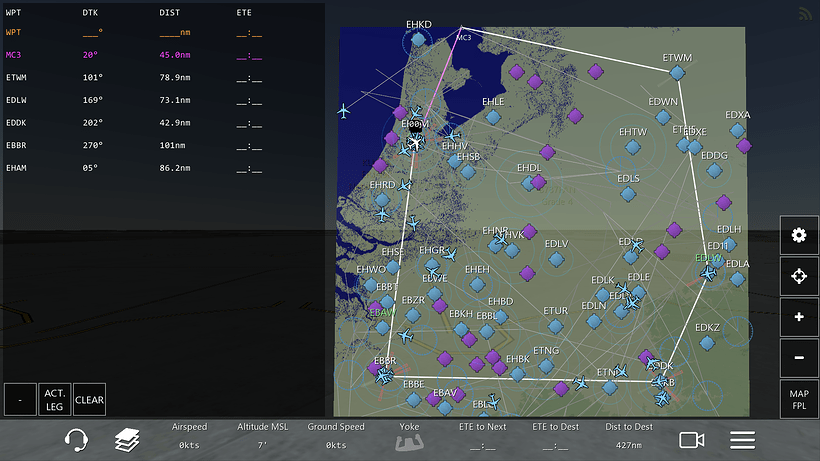Click the ACT. LEG button
This screenshot has width=820, height=461.
click(54, 400)
